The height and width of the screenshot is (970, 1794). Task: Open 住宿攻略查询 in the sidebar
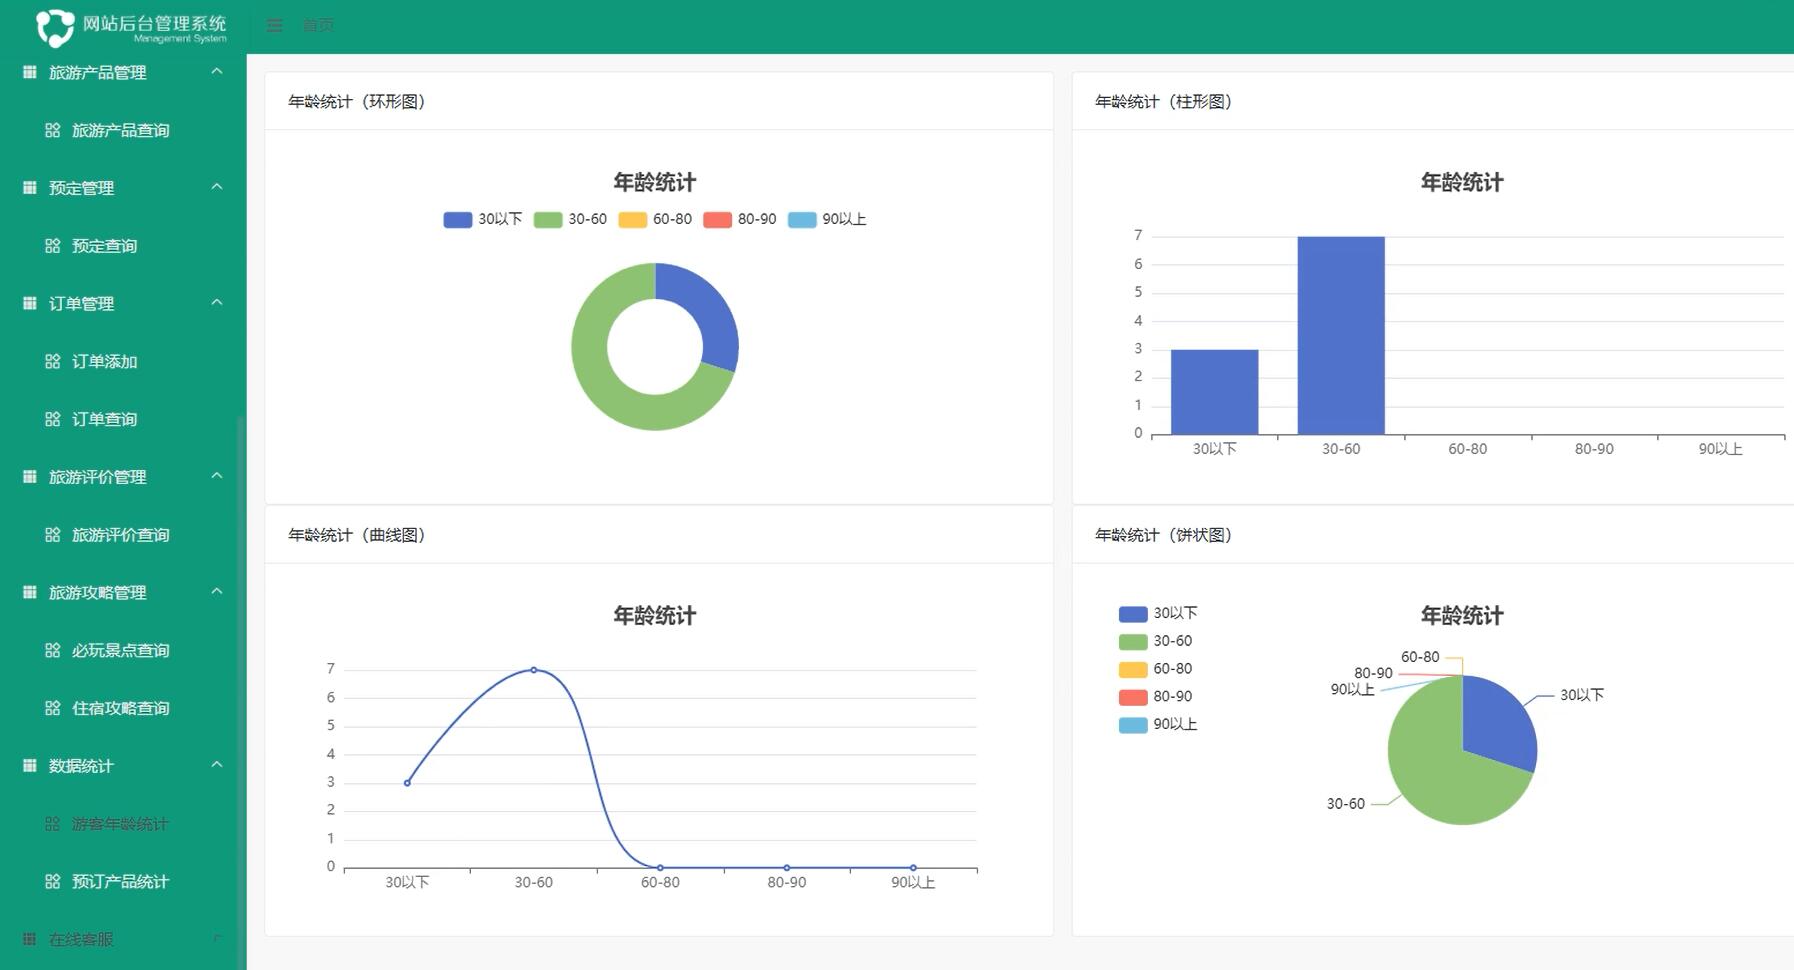(x=120, y=707)
